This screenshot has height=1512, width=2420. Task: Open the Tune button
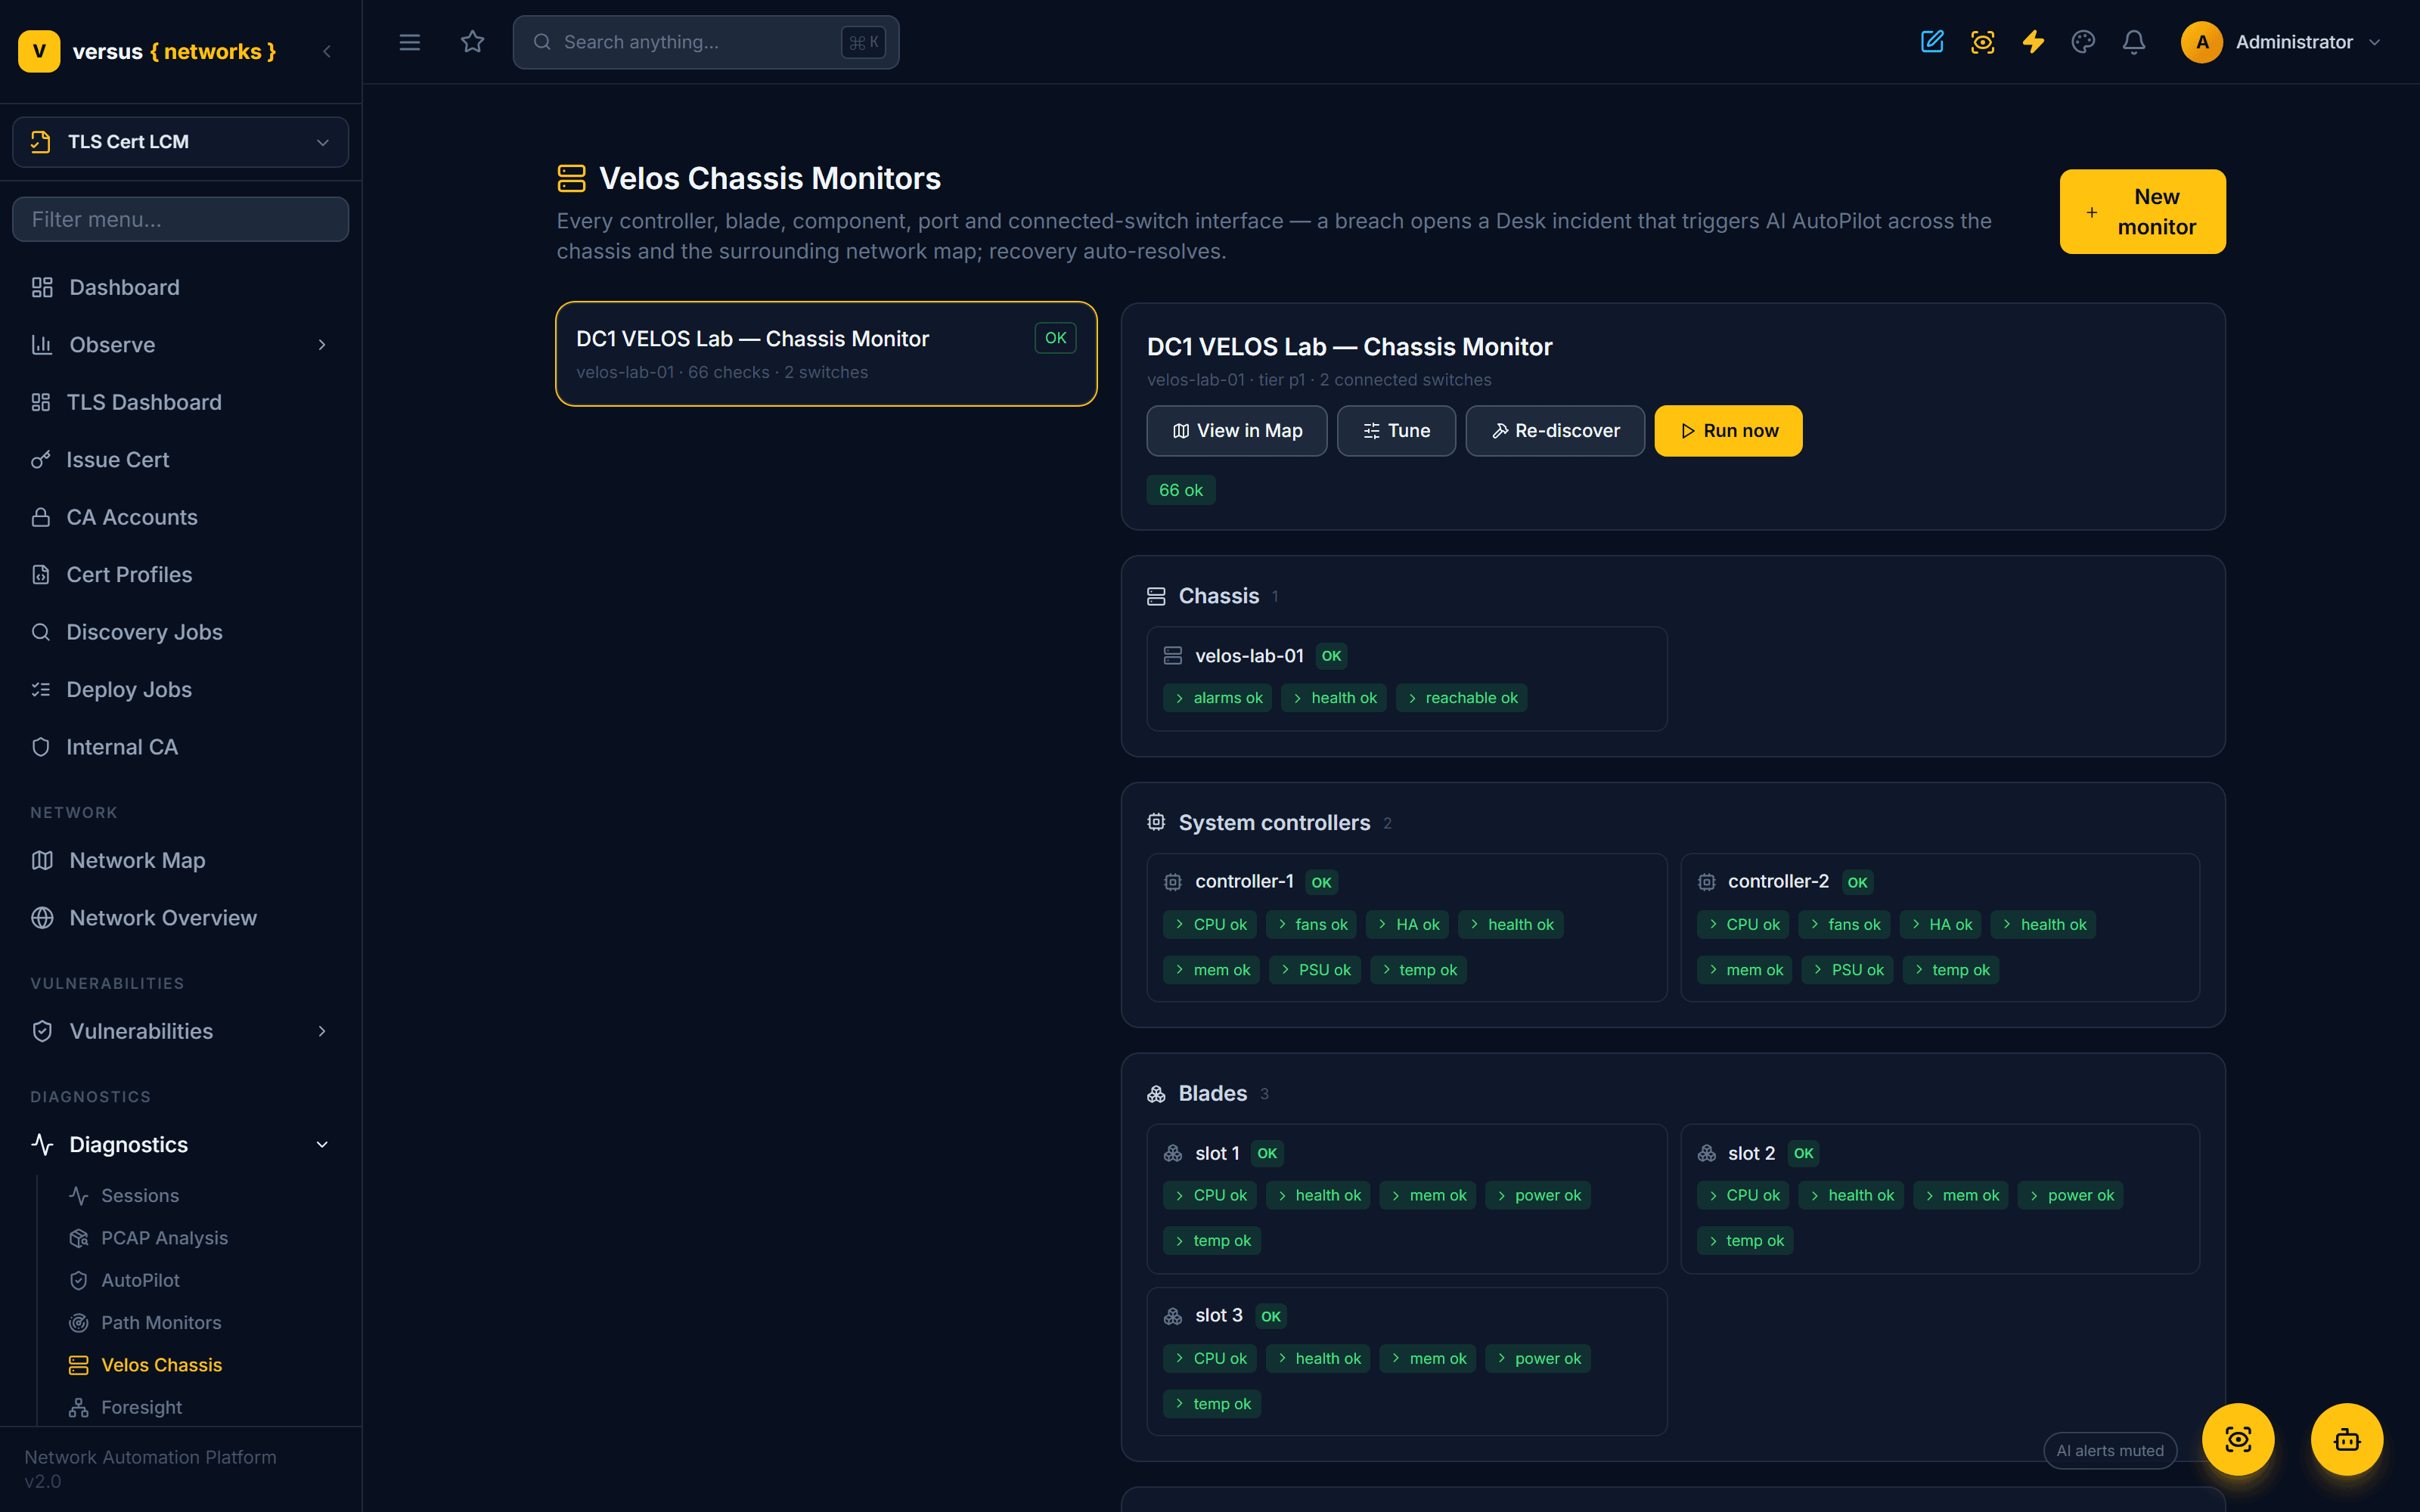pyautogui.click(x=1396, y=431)
